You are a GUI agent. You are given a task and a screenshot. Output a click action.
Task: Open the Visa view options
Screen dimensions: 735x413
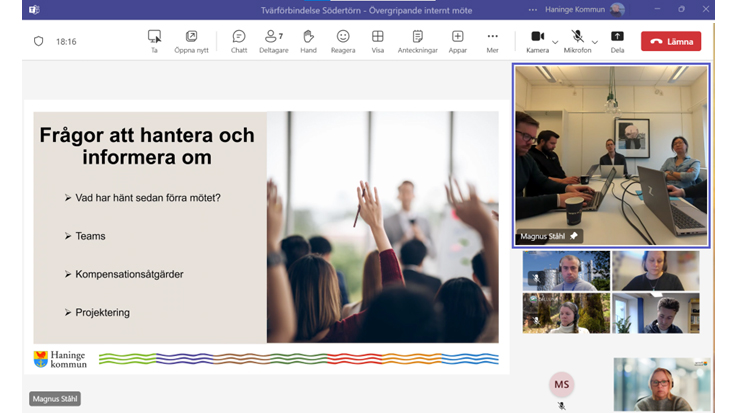click(x=377, y=40)
